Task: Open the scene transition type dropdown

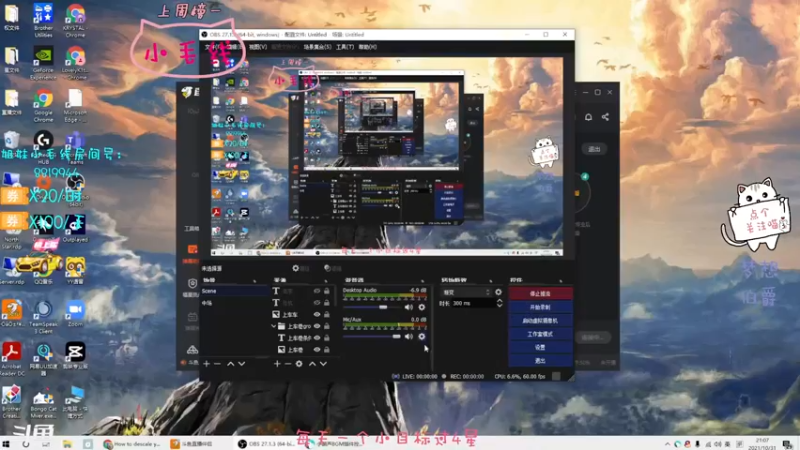Action: [x=466, y=292]
